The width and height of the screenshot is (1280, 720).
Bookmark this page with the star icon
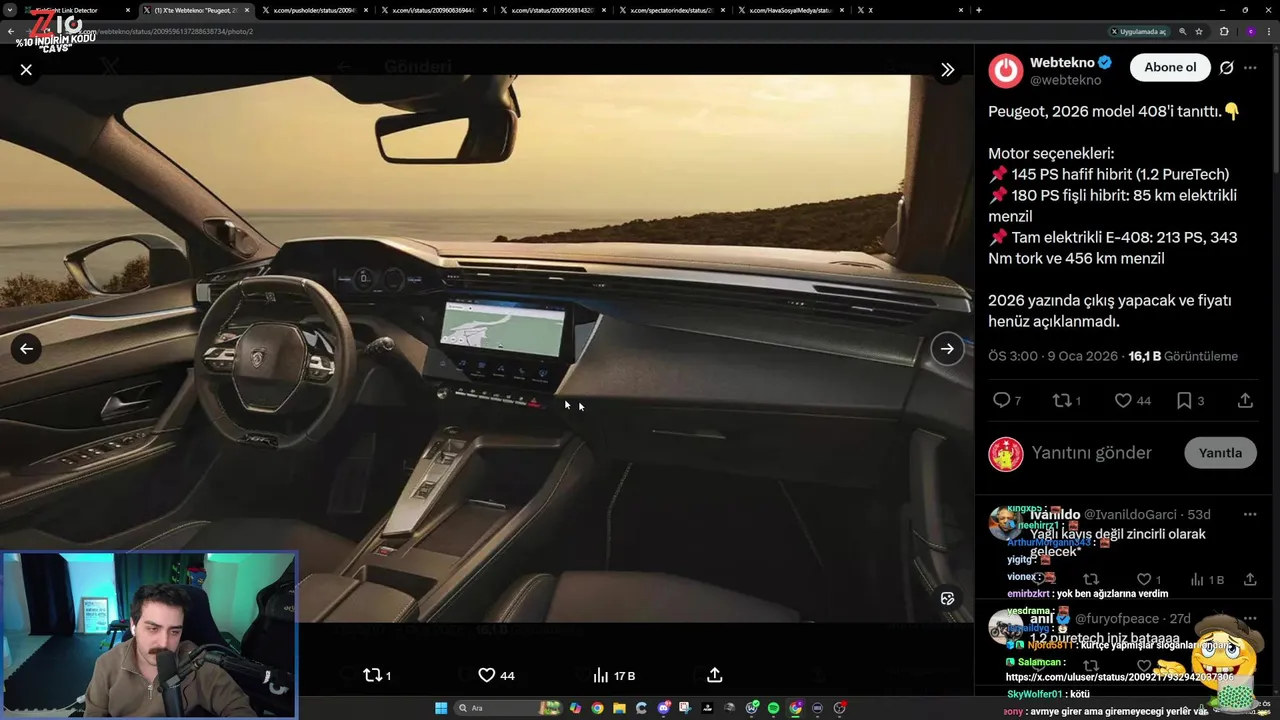tap(1199, 32)
